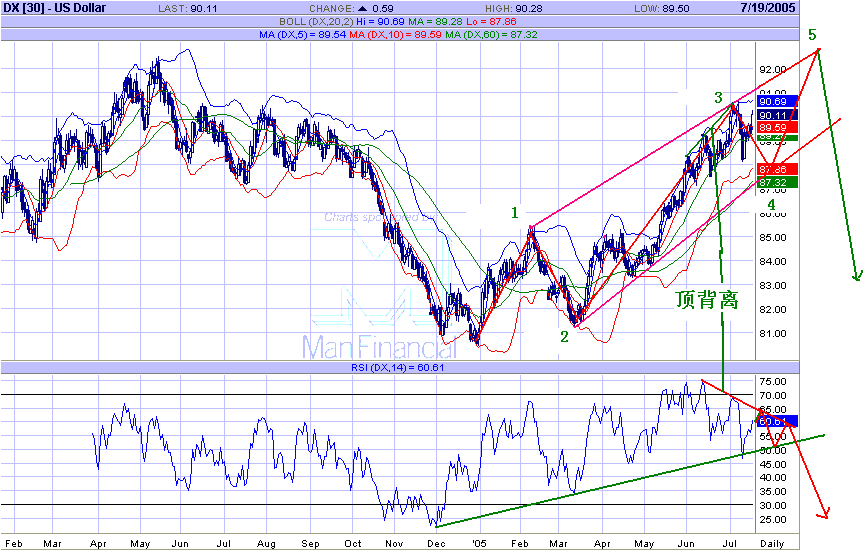The width and height of the screenshot is (866, 550).
Task: Click the 顶背离 divergence annotation
Action: coord(707,300)
